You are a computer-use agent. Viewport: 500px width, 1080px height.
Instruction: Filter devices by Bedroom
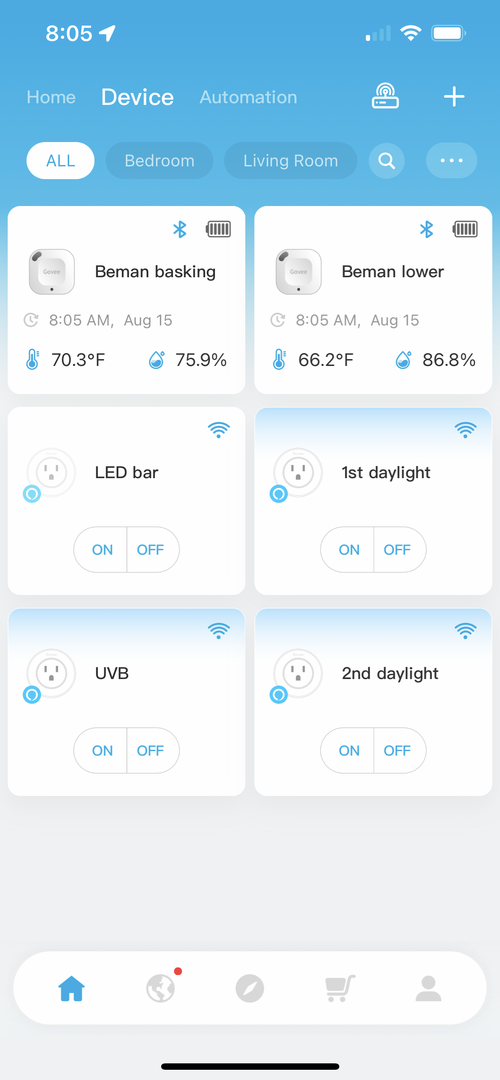[x=159, y=161]
